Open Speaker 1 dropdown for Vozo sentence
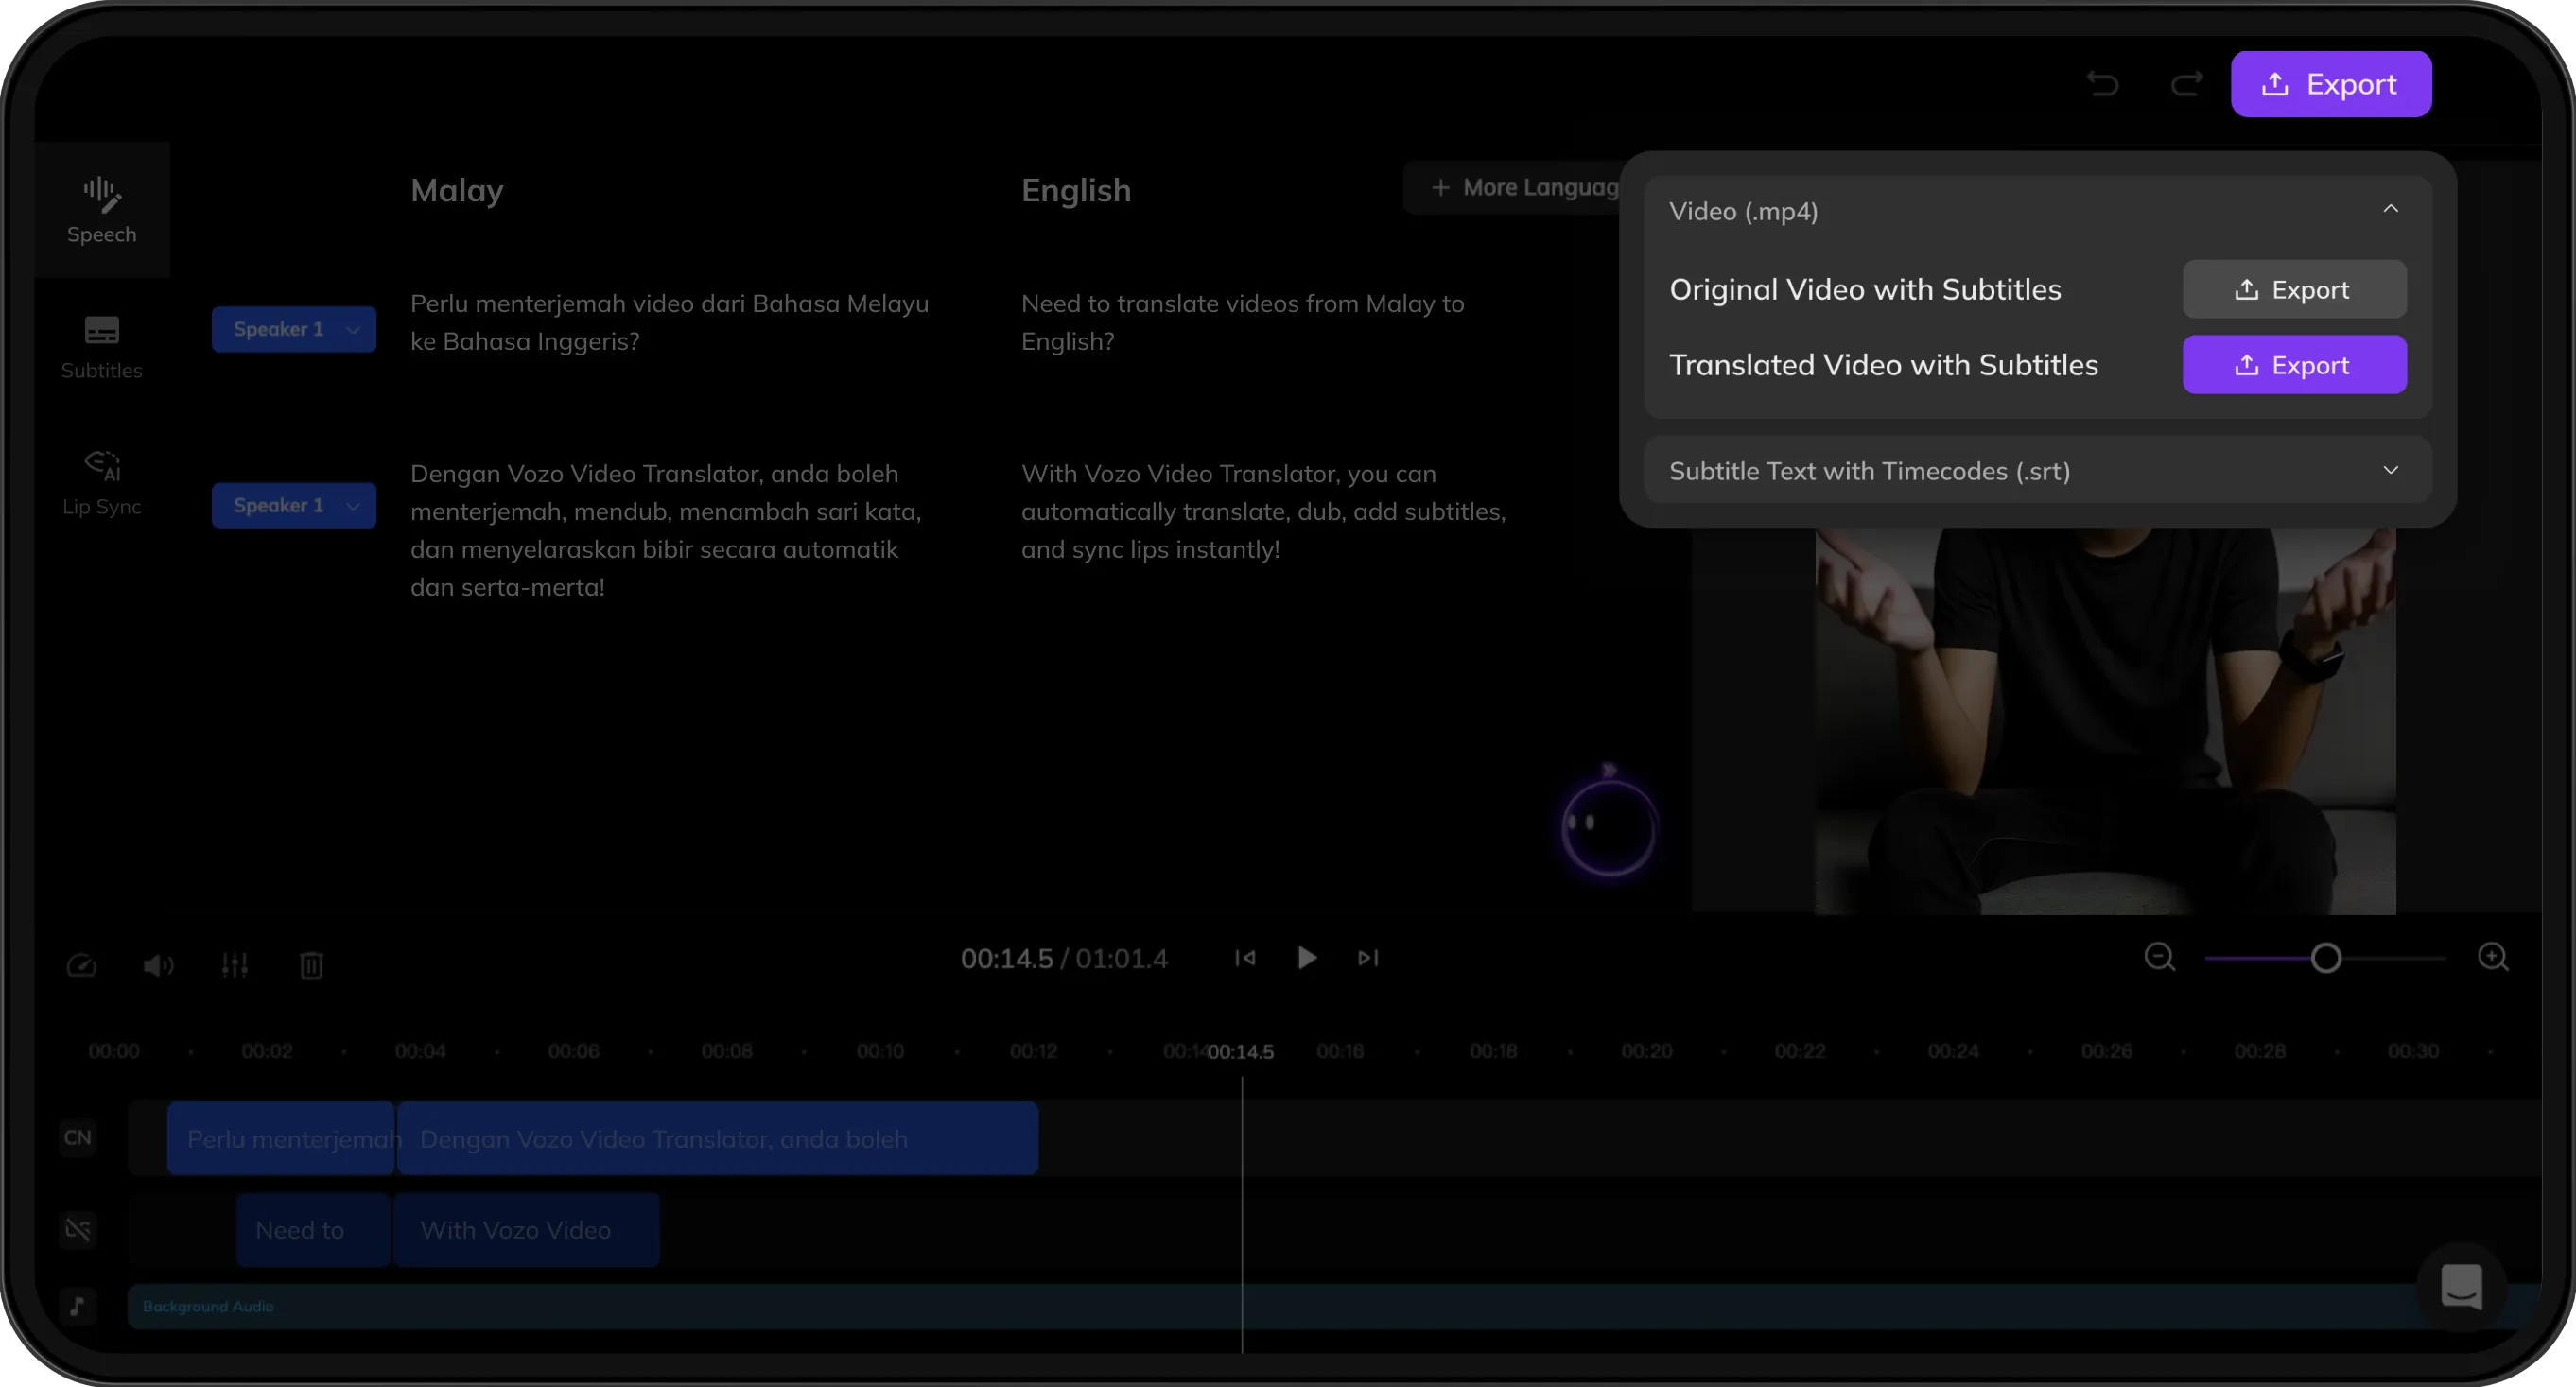Screen dimensions: 2576x1387 pyautogui.click(x=294, y=505)
